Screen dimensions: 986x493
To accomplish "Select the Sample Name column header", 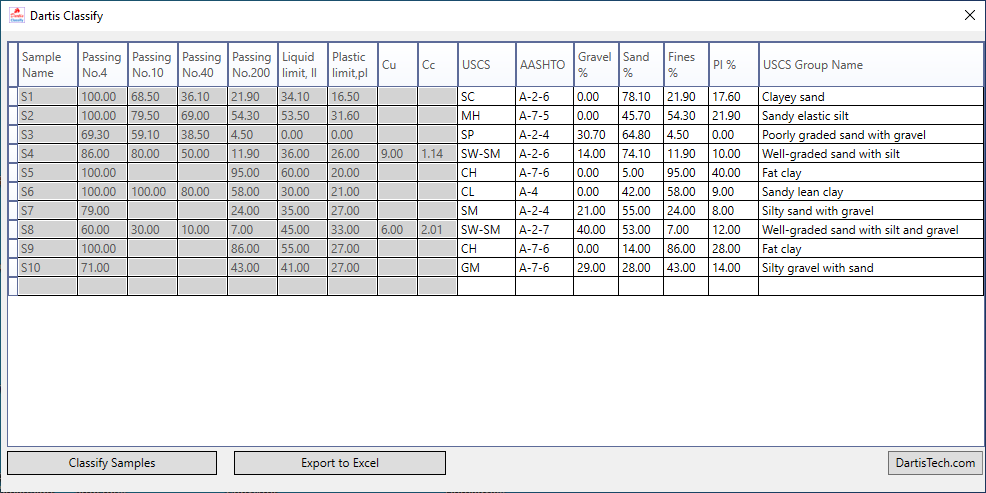I will coord(48,65).
